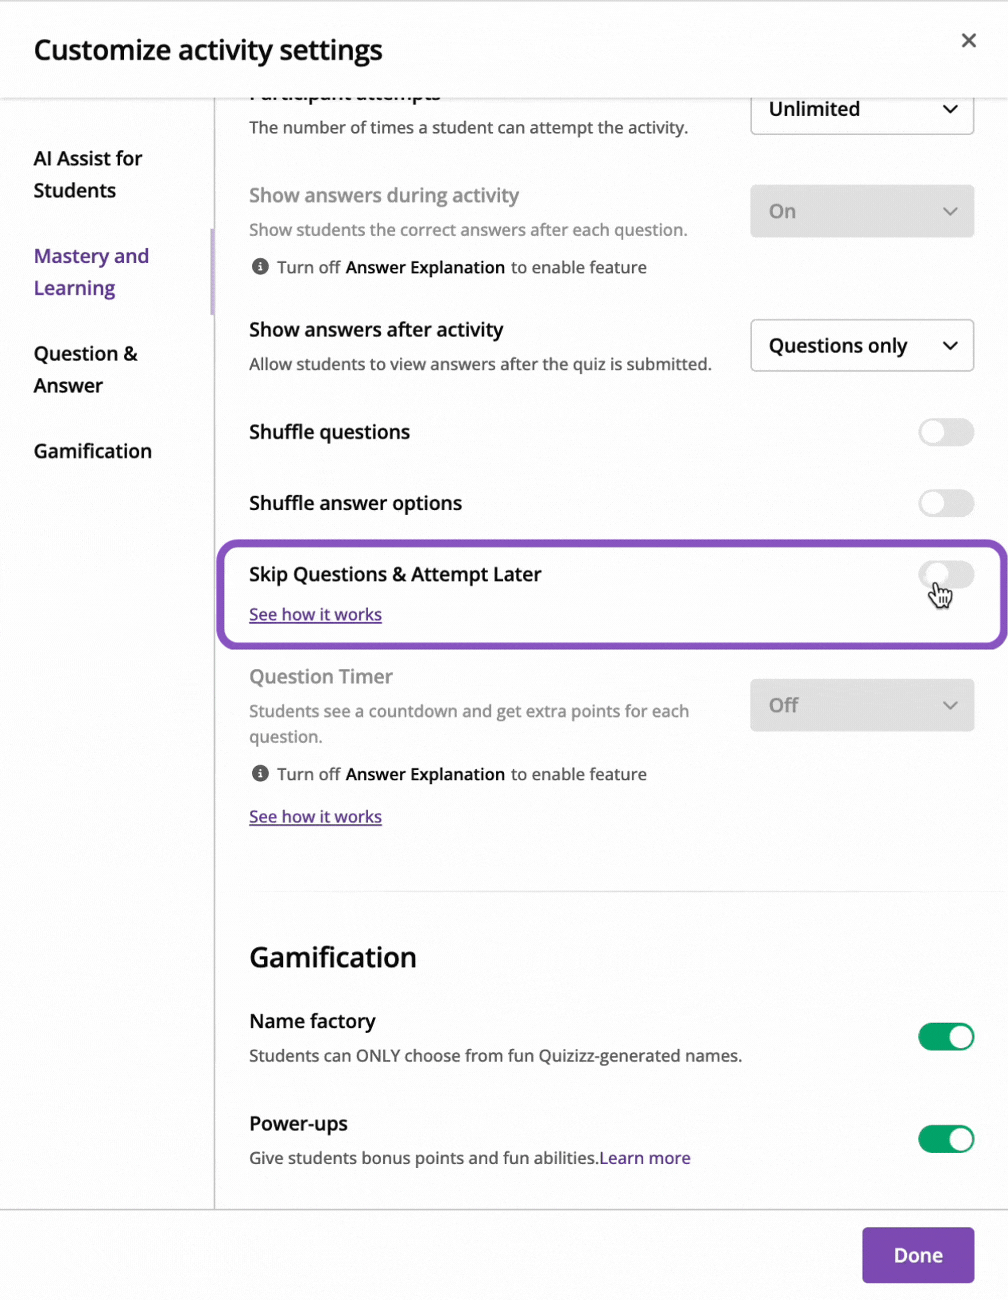Toggle the Shuffle questions switch
The image size is (1008, 1300).
(946, 432)
